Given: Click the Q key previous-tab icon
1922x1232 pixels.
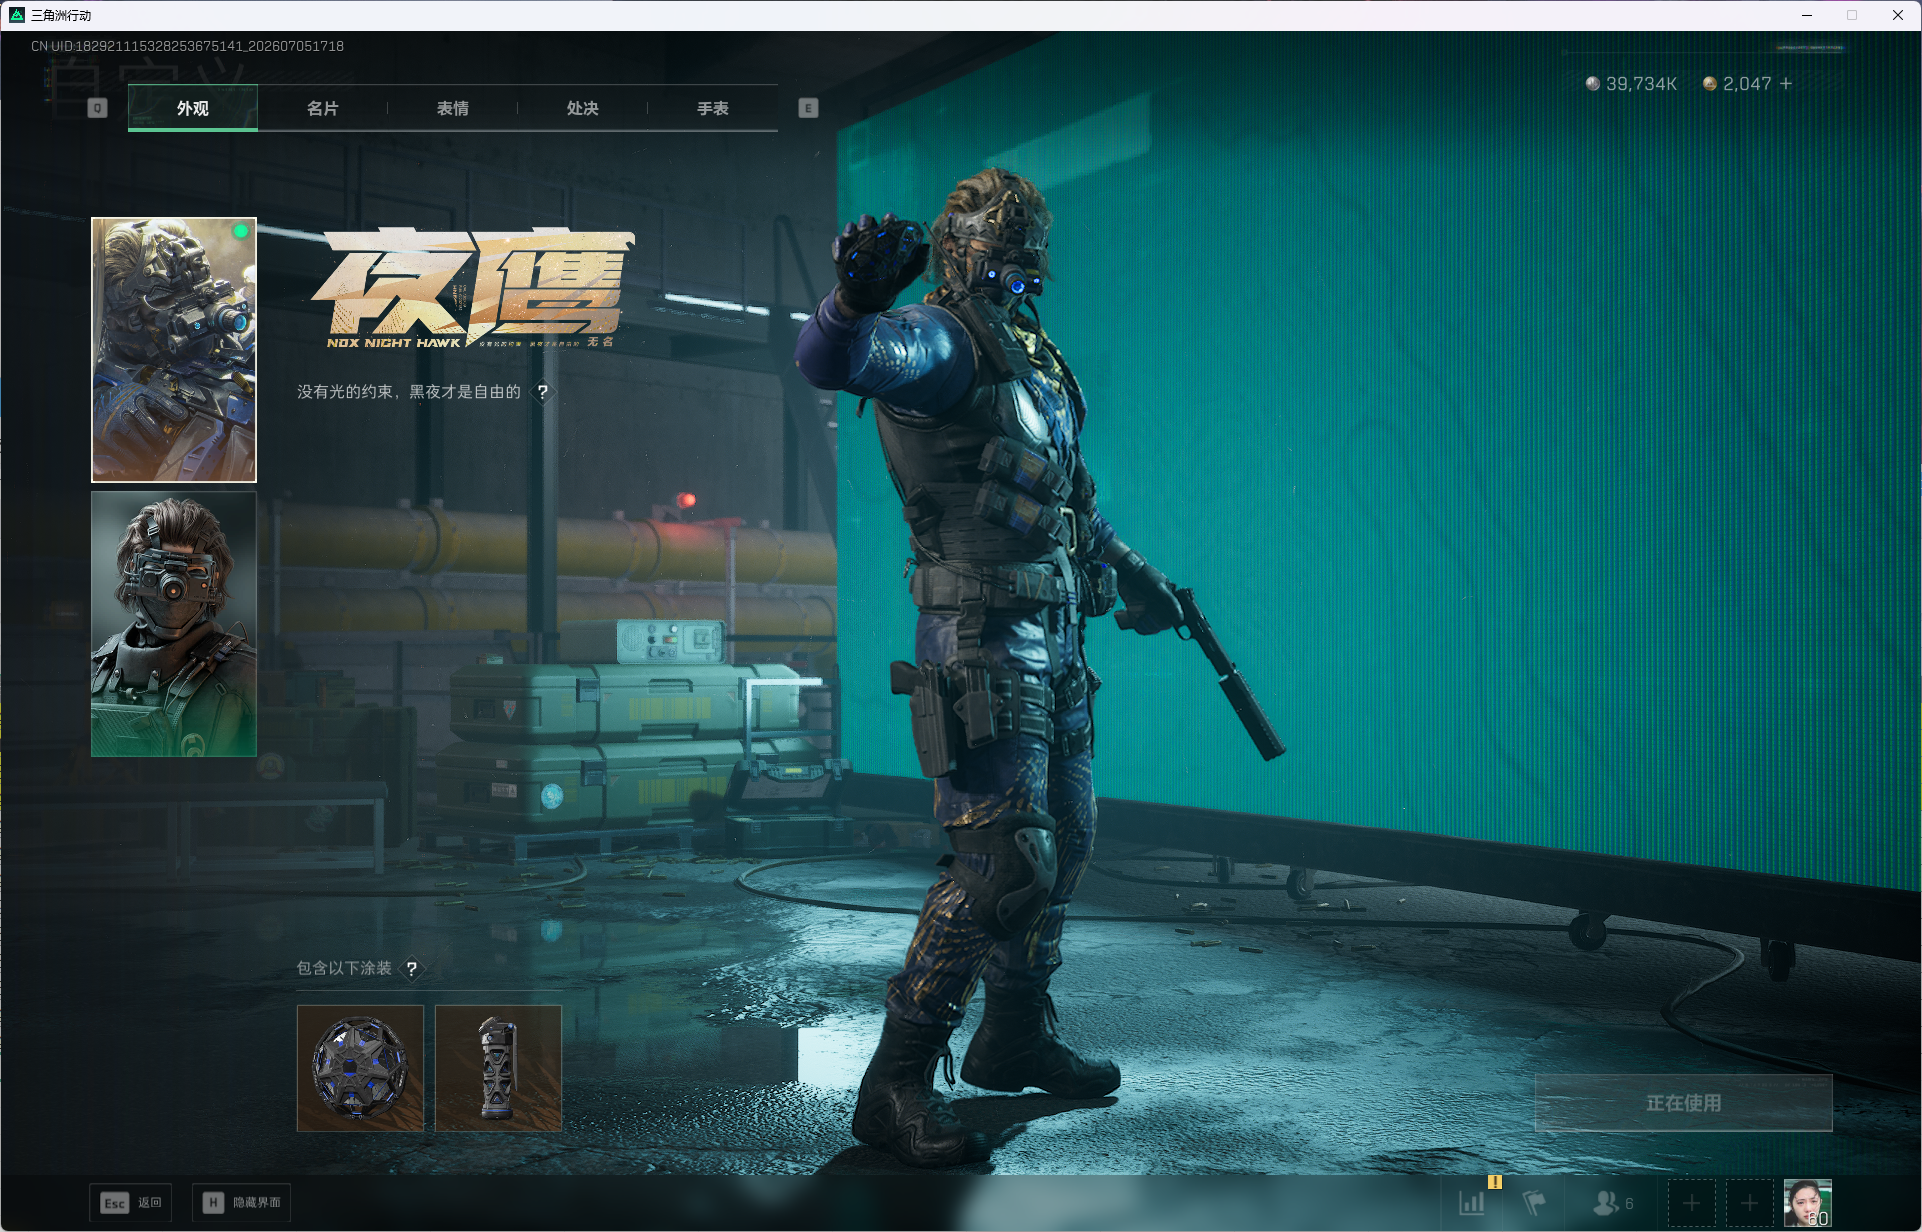Looking at the screenshot, I should pyautogui.click(x=97, y=108).
